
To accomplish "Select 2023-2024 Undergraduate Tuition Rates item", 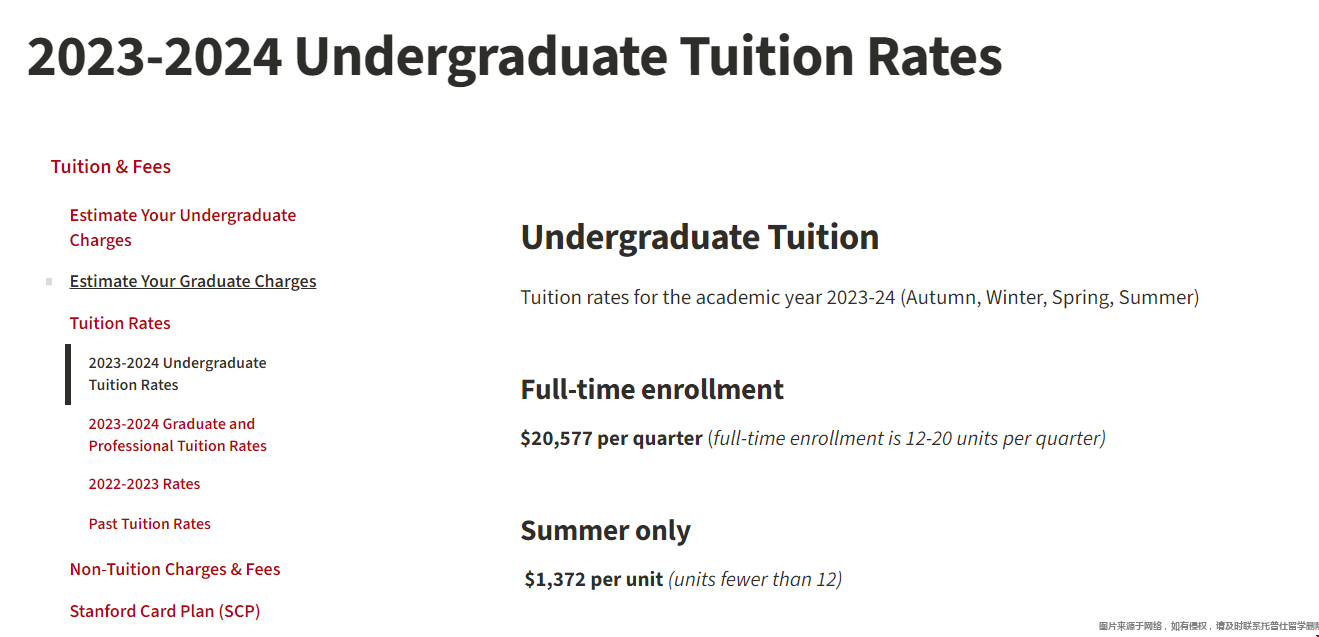I will pos(177,374).
